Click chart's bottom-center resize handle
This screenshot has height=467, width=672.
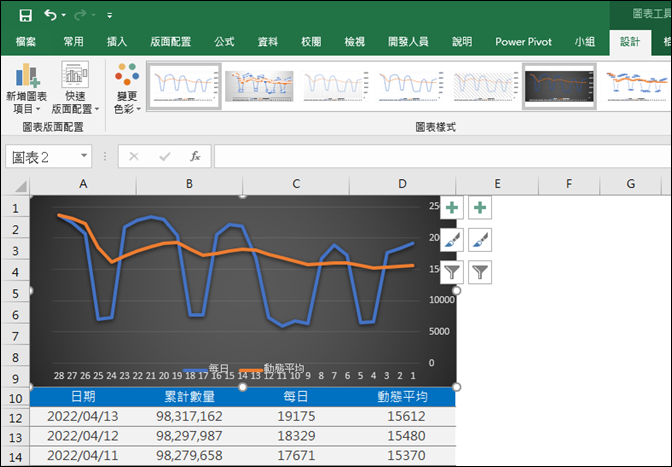(x=243, y=387)
